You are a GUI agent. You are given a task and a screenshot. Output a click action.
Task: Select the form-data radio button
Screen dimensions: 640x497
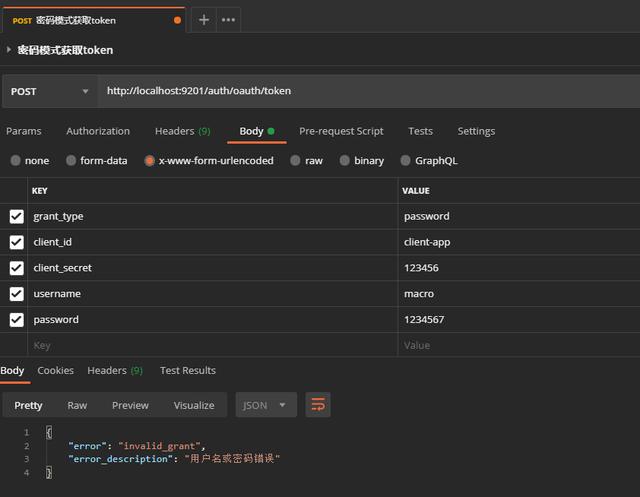pos(71,160)
